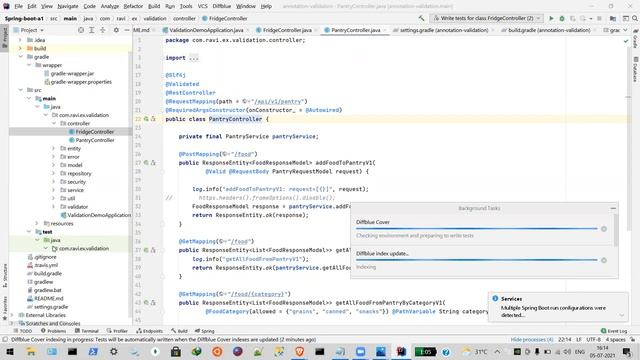The width and height of the screenshot is (640, 360).
Task: Run the selected configuration with the green play icon
Action: (x=551, y=18)
